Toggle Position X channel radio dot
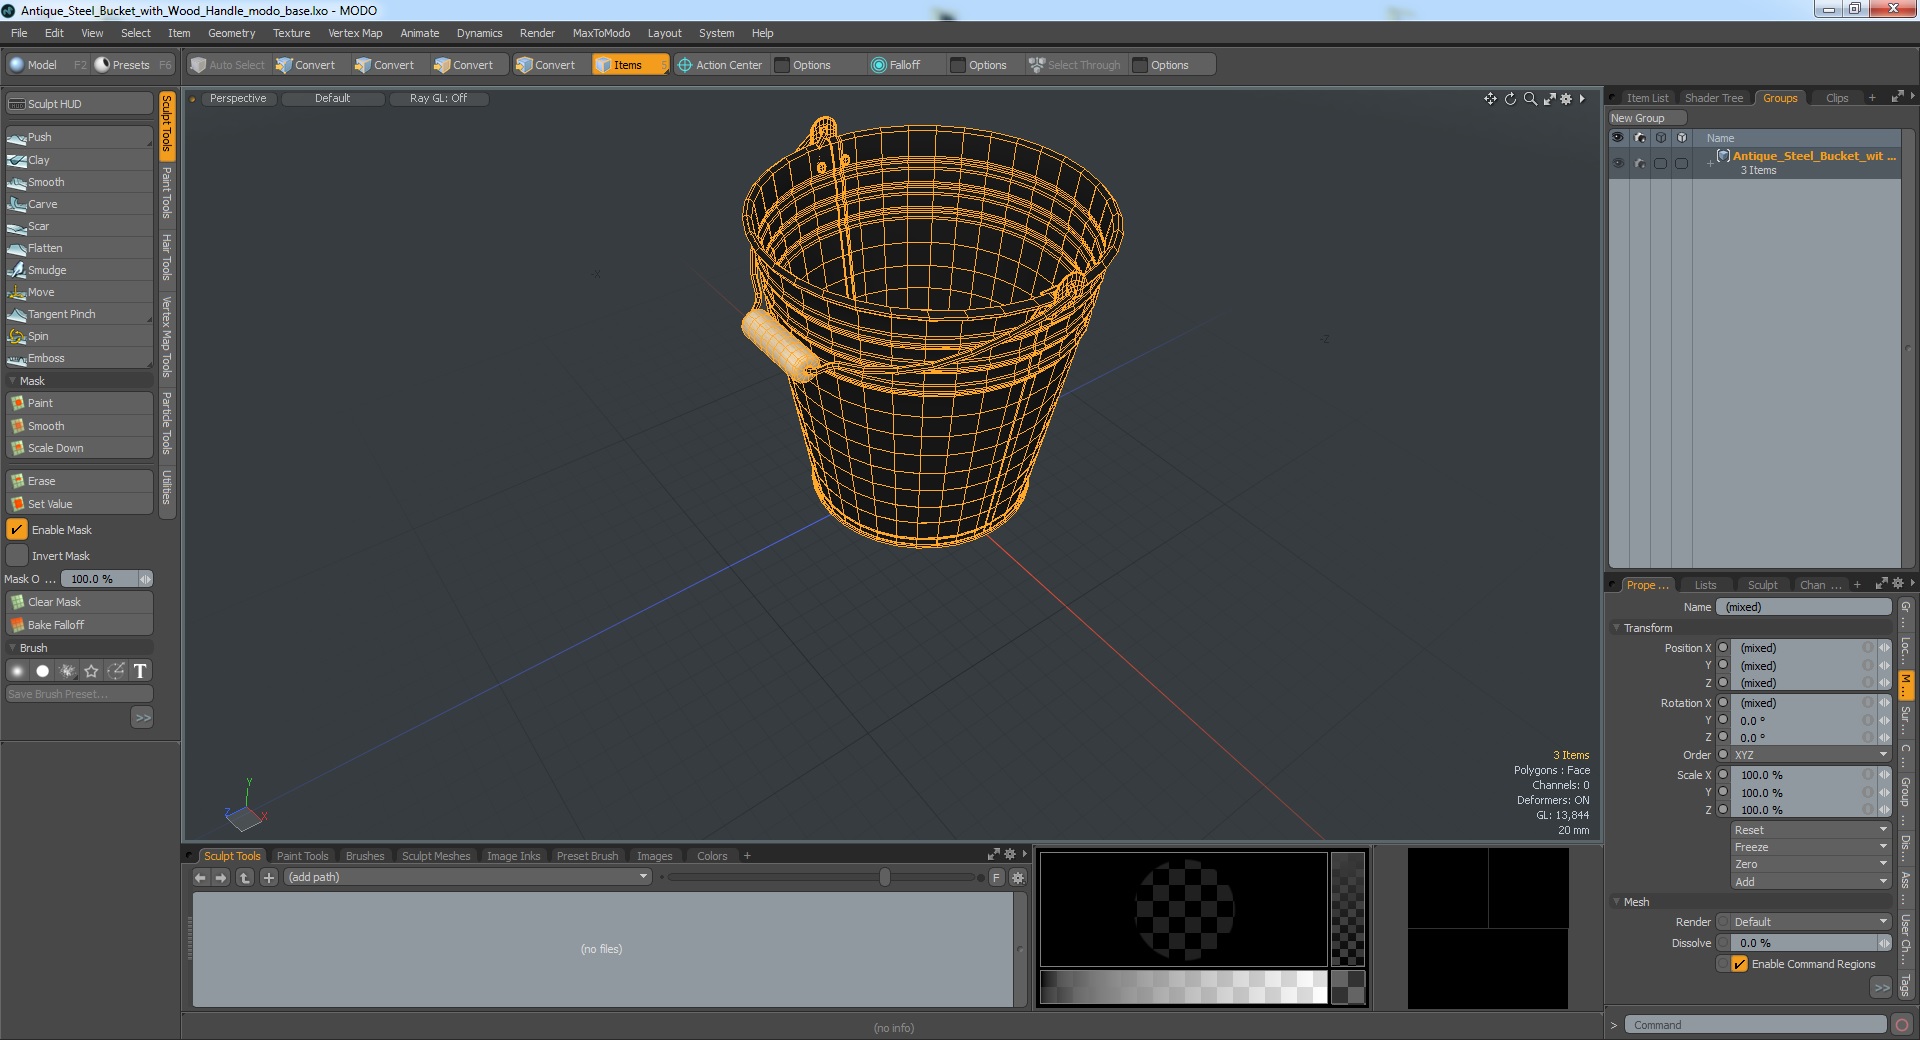Viewport: 1920px width, 1040px height. click(1723, 648)
